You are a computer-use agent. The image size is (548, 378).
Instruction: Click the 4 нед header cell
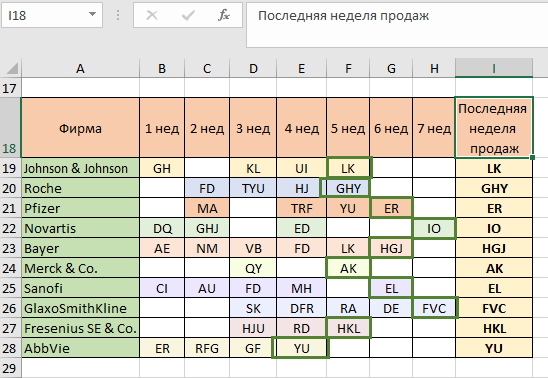[301, 128]
